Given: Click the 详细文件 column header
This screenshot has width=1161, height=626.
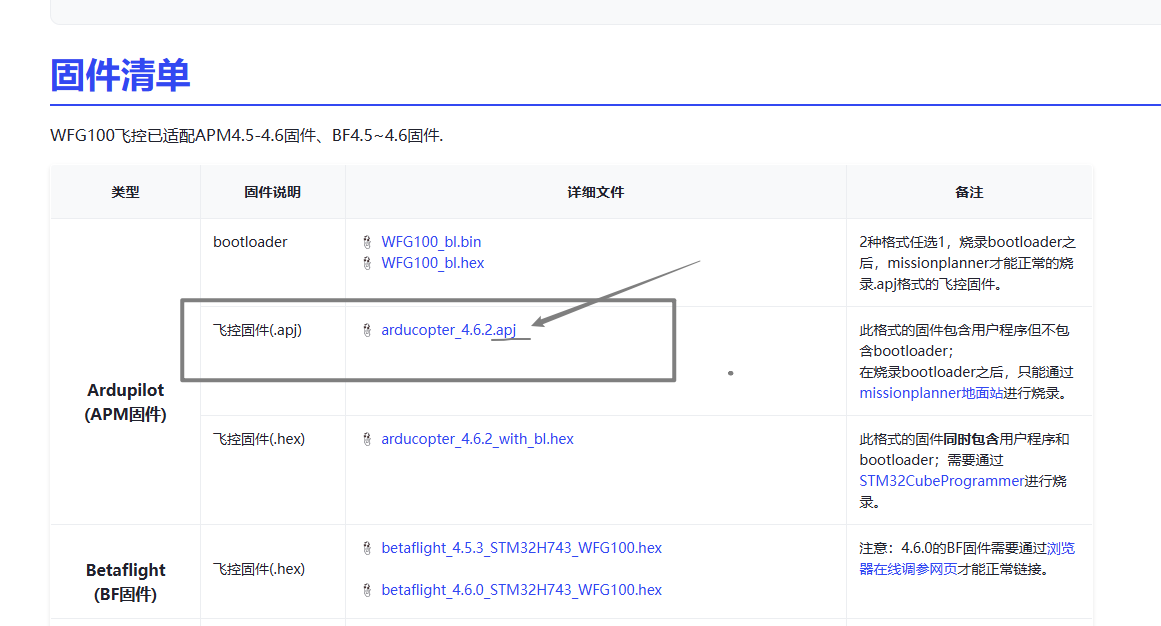Looking at the screenshot, I should click(x=595, y=192).
